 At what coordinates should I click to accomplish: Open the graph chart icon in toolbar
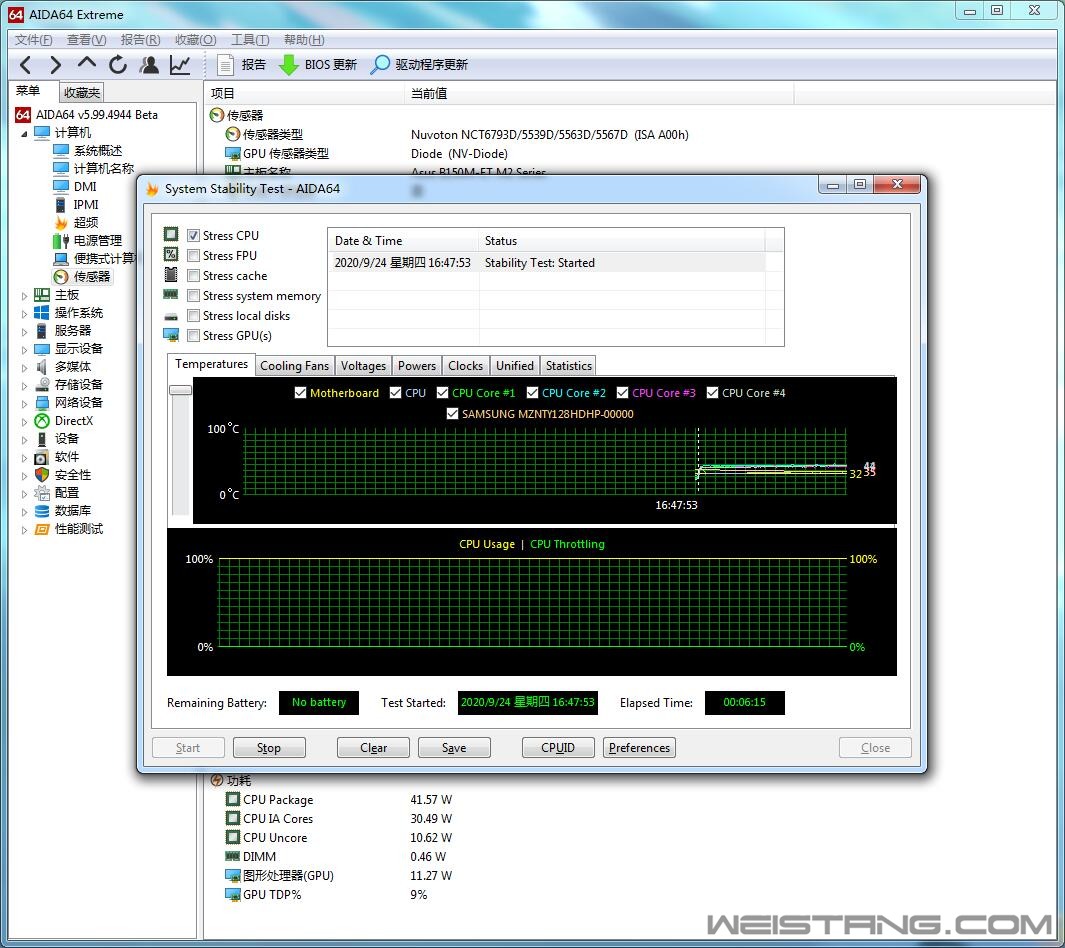pos(180,65)
